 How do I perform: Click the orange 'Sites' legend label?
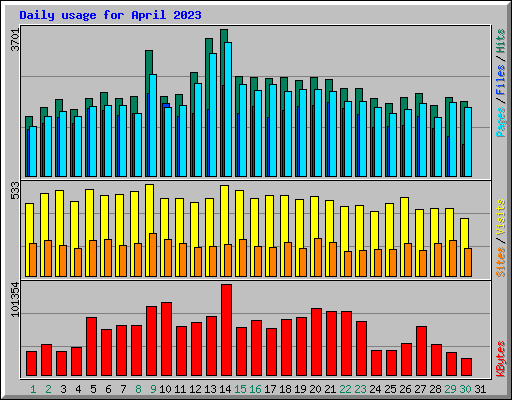(501, 262)
